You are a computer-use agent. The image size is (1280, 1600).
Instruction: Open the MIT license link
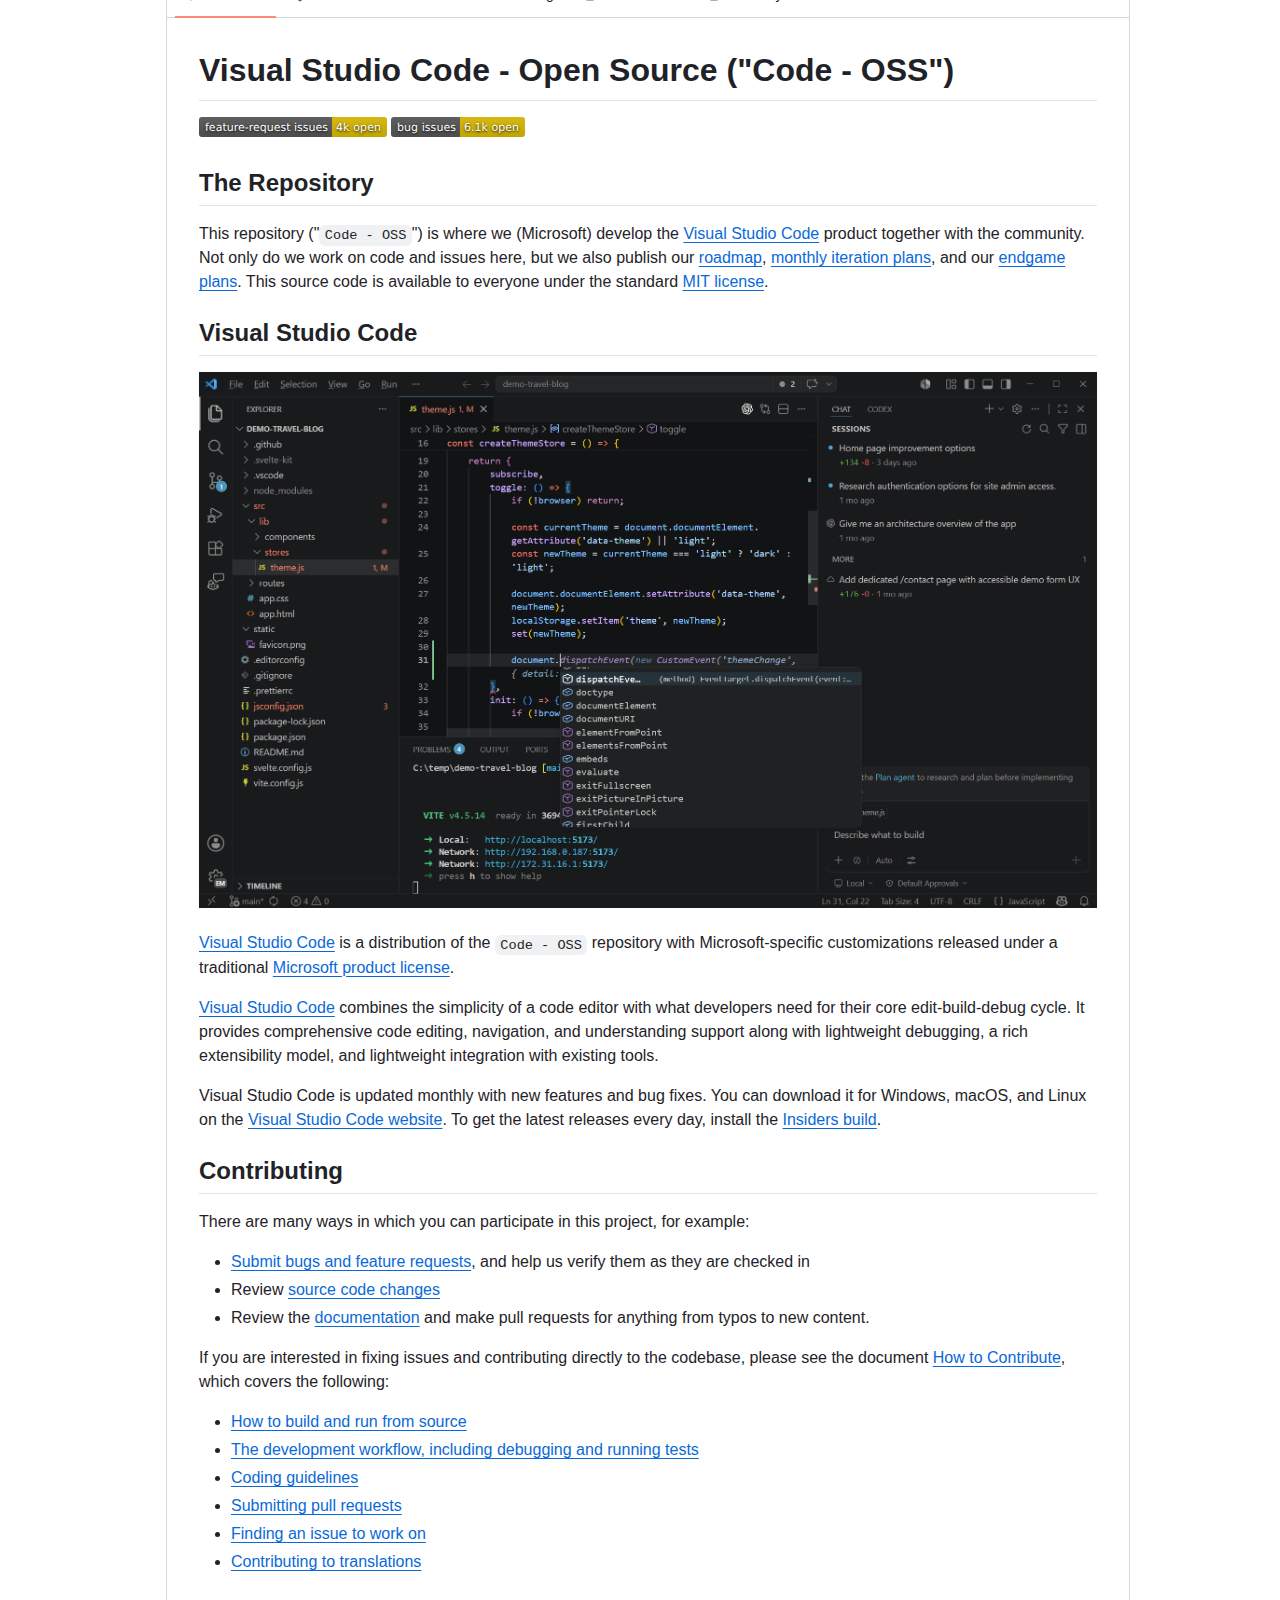pos(723,281)
